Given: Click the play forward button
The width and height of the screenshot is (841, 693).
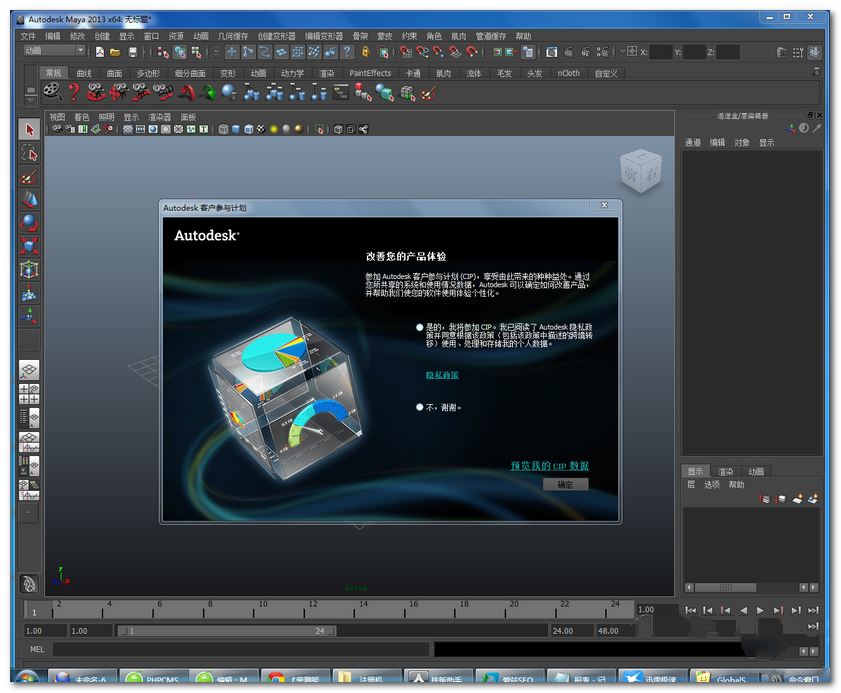Looking at the screenshot, I should [760, 610].
